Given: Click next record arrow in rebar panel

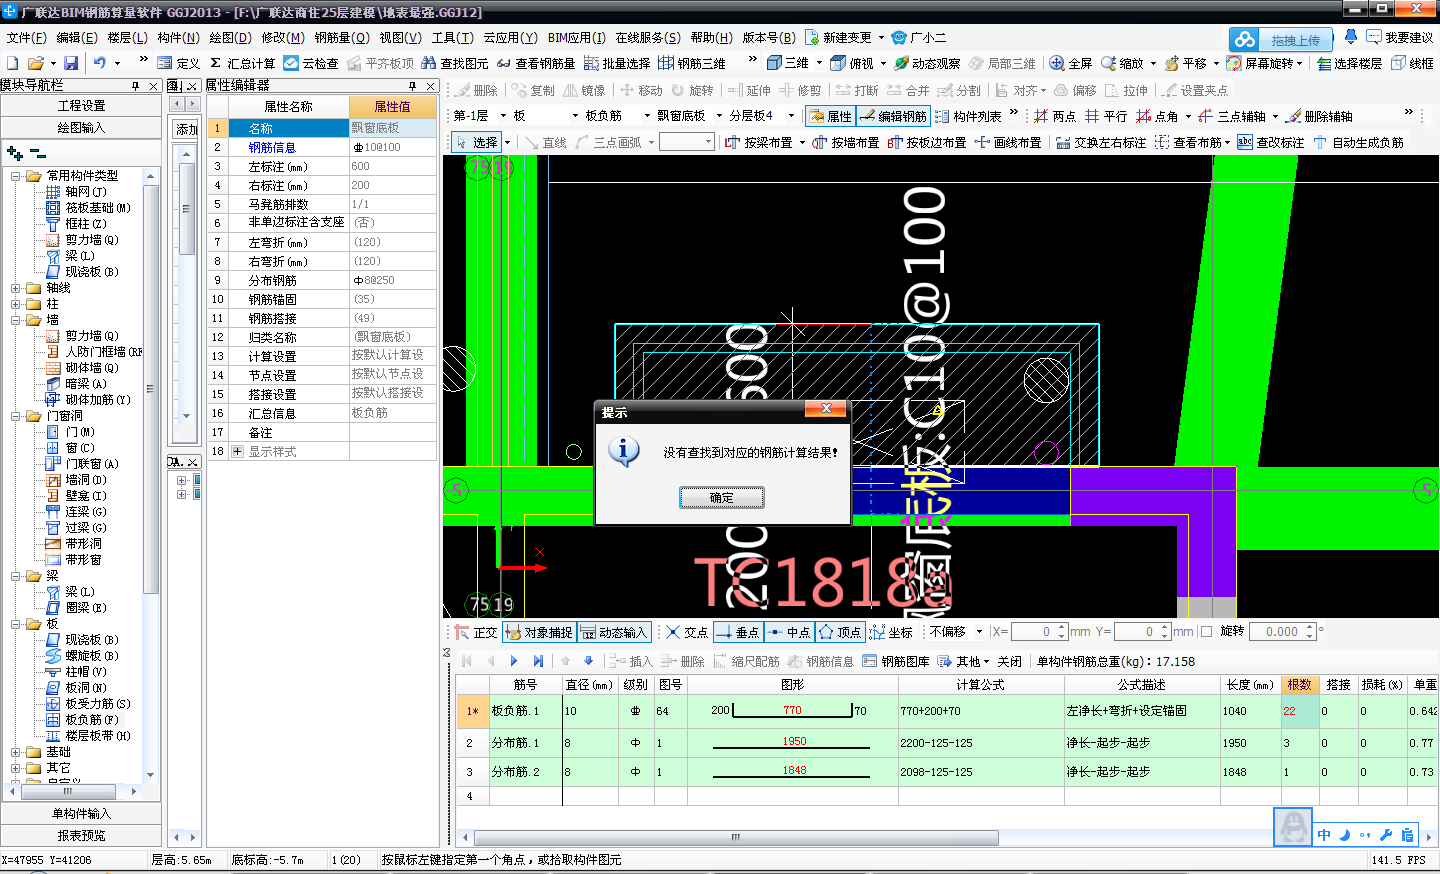Looking at the screenshot, I should (514, 661).
